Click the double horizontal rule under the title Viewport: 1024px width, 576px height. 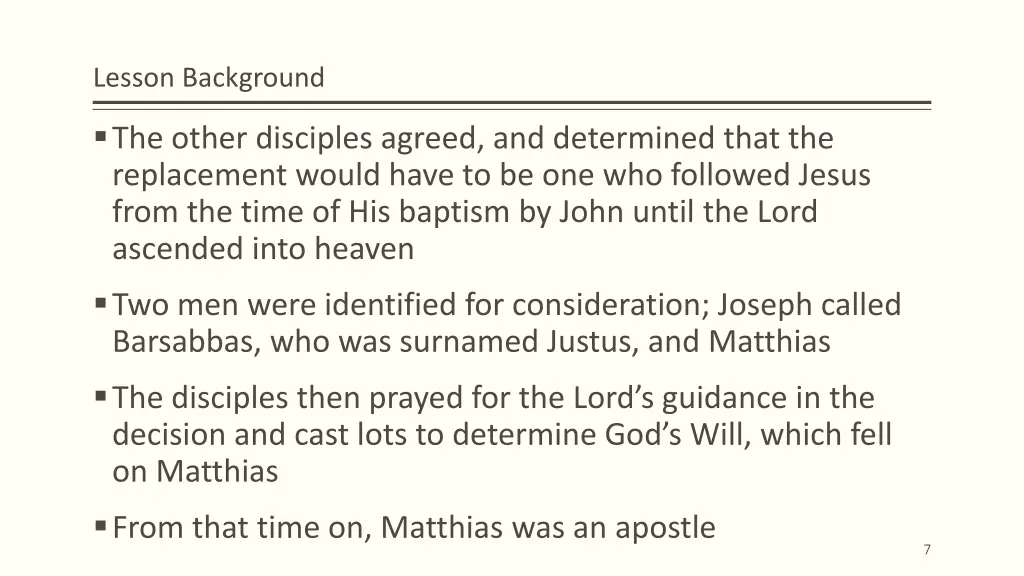(512, 105)
